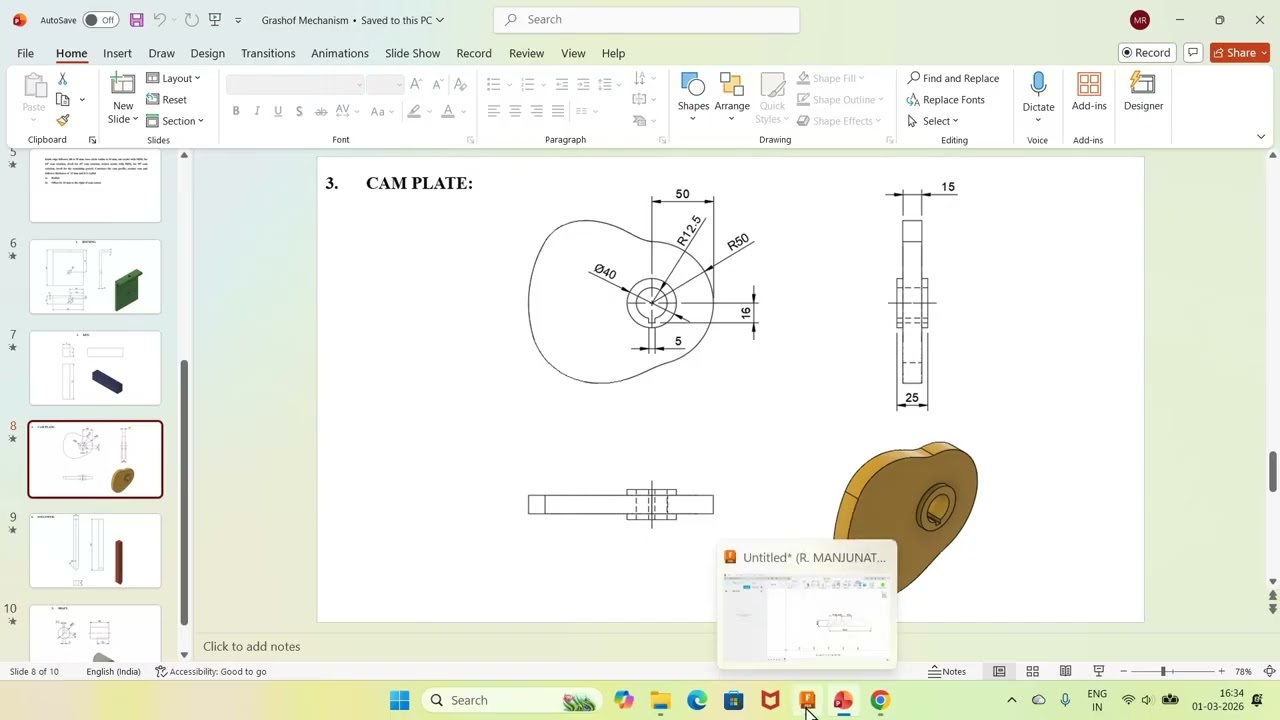Open the Add-ins pane
The height and width of the screenshot is (720, 1280).
(x=1089, y=92)
